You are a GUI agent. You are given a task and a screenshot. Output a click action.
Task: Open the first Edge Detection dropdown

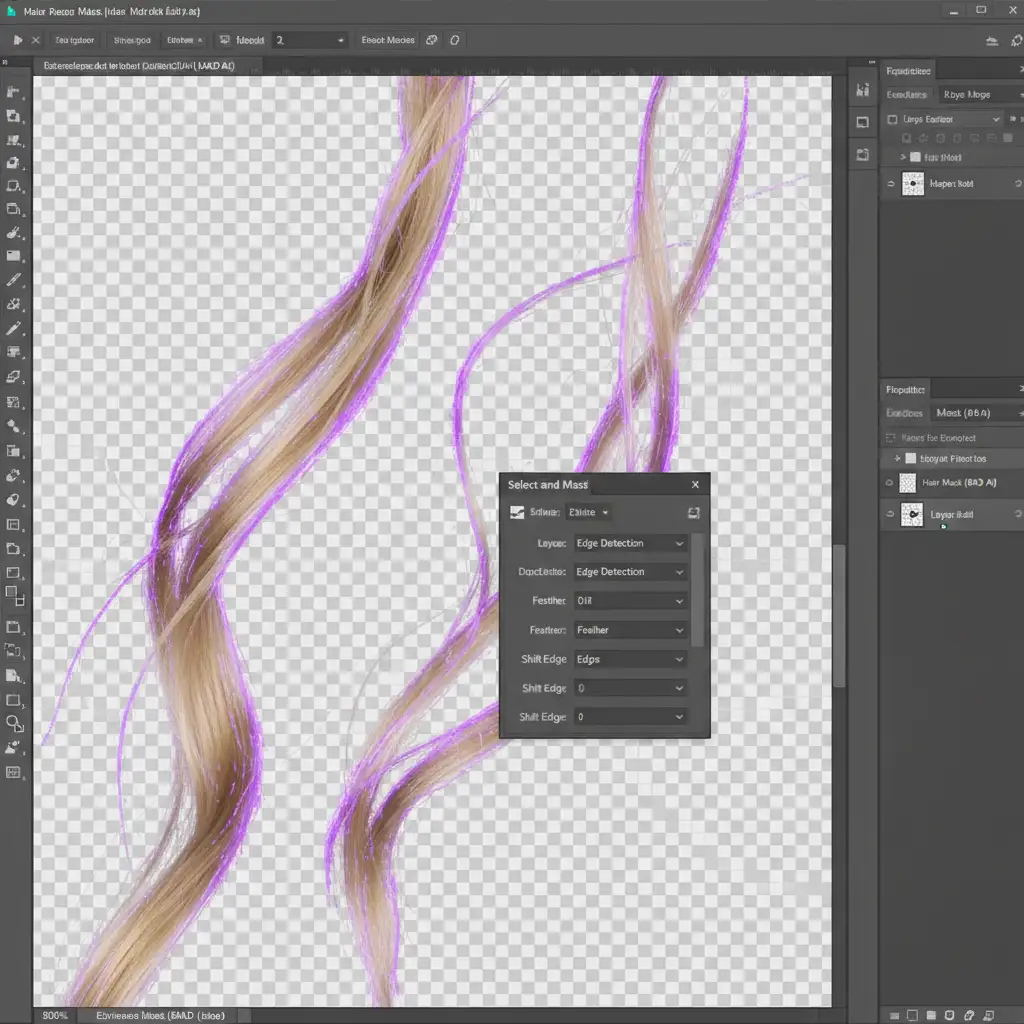630,543
